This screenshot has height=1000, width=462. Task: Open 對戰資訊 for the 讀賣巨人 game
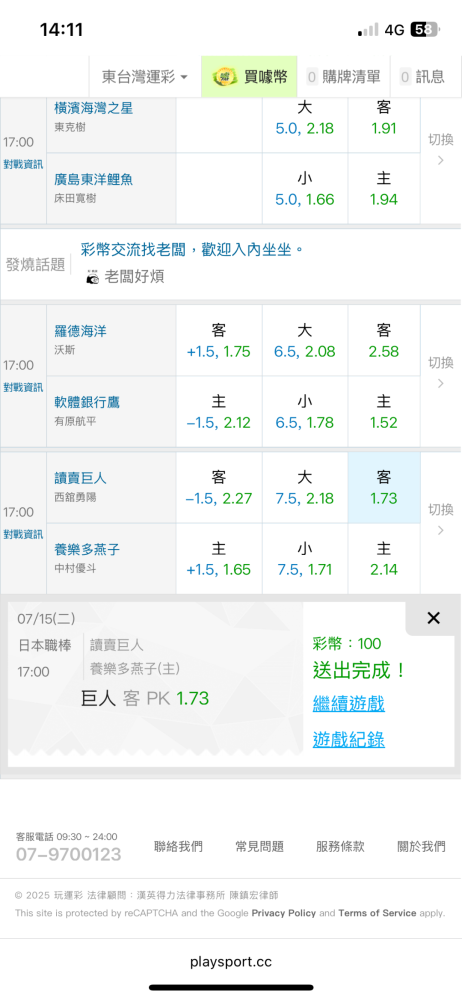pos(23,534)
